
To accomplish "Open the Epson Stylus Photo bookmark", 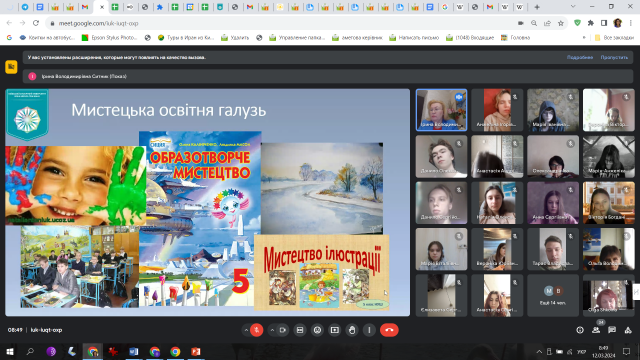I will (x=109, y=38).
